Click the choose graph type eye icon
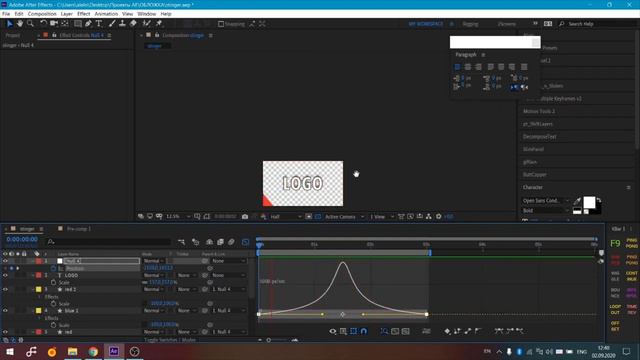This screenshot has width=640, height=360. (333, 331)
